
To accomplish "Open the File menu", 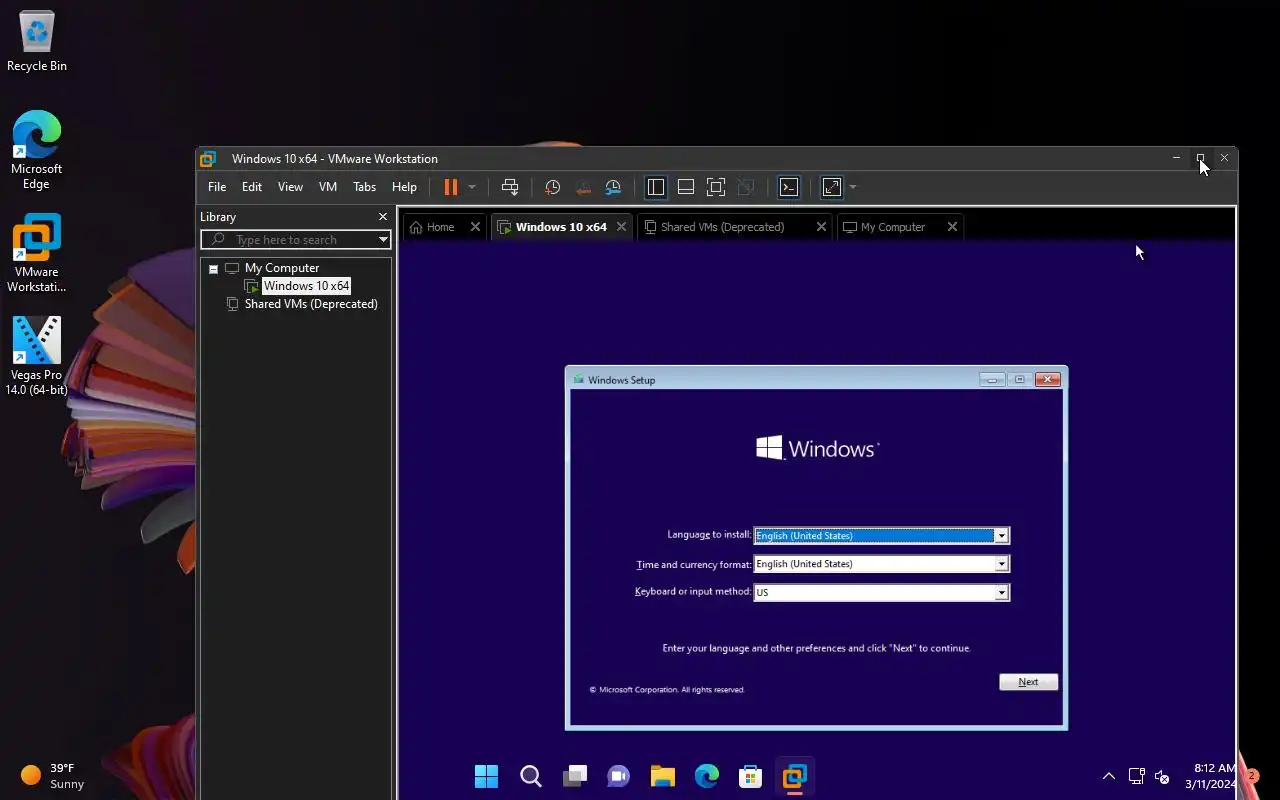I will click(x=217, y=187).
